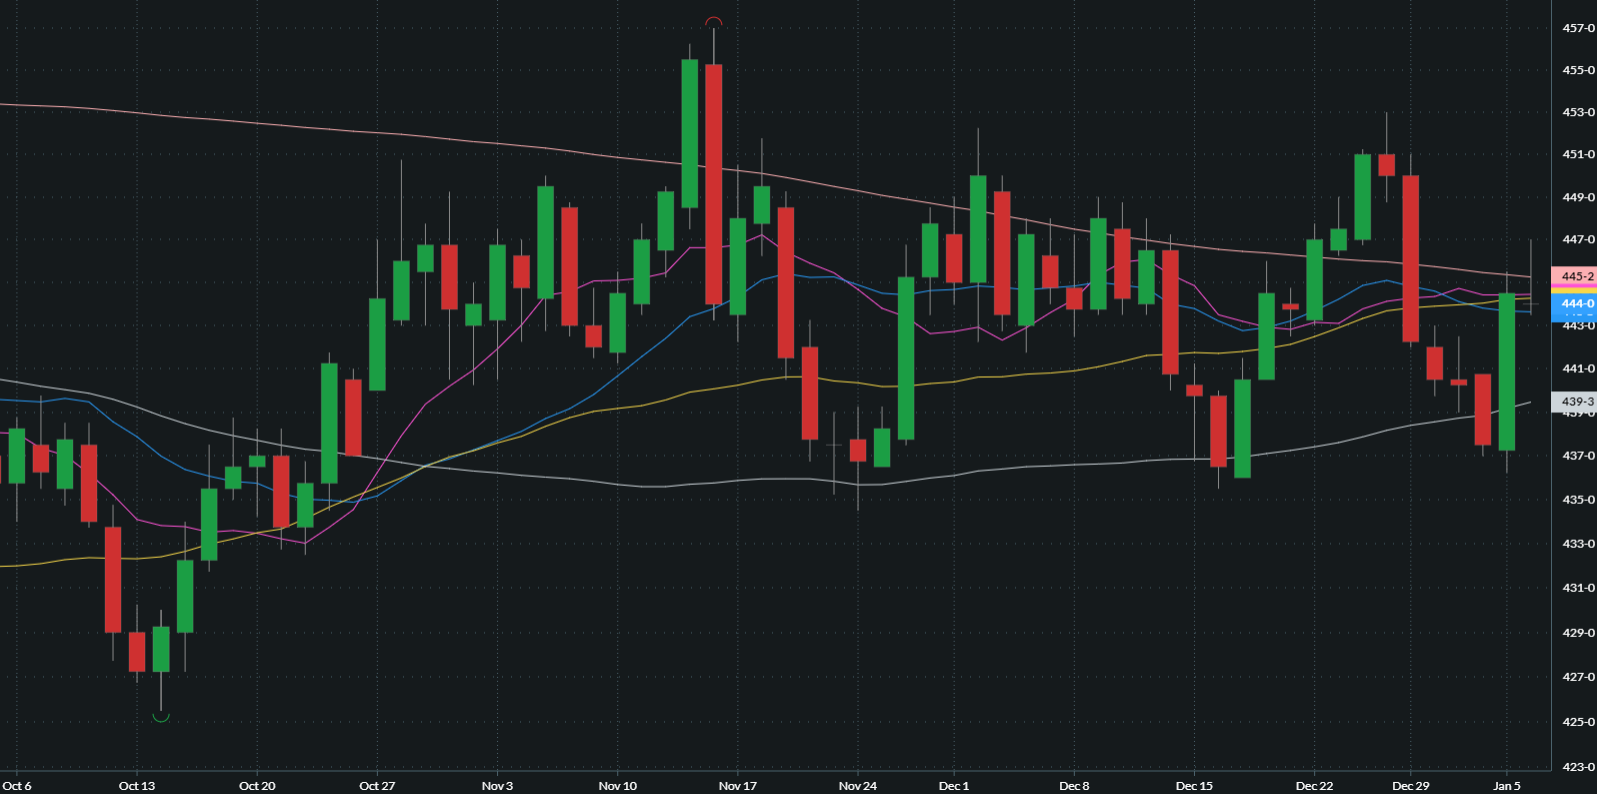Click the Dec 29 date label

click(1411, 786)
